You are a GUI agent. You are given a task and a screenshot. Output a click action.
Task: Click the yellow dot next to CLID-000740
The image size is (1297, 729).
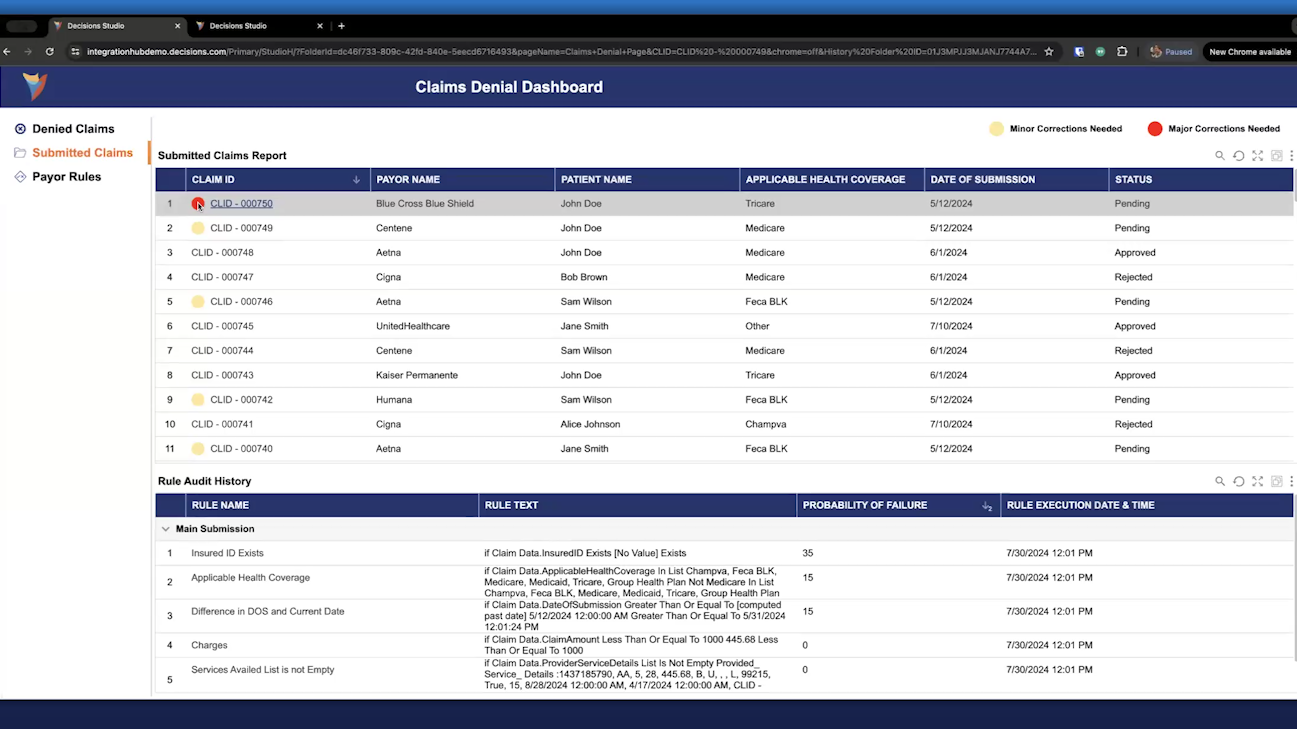198,448
